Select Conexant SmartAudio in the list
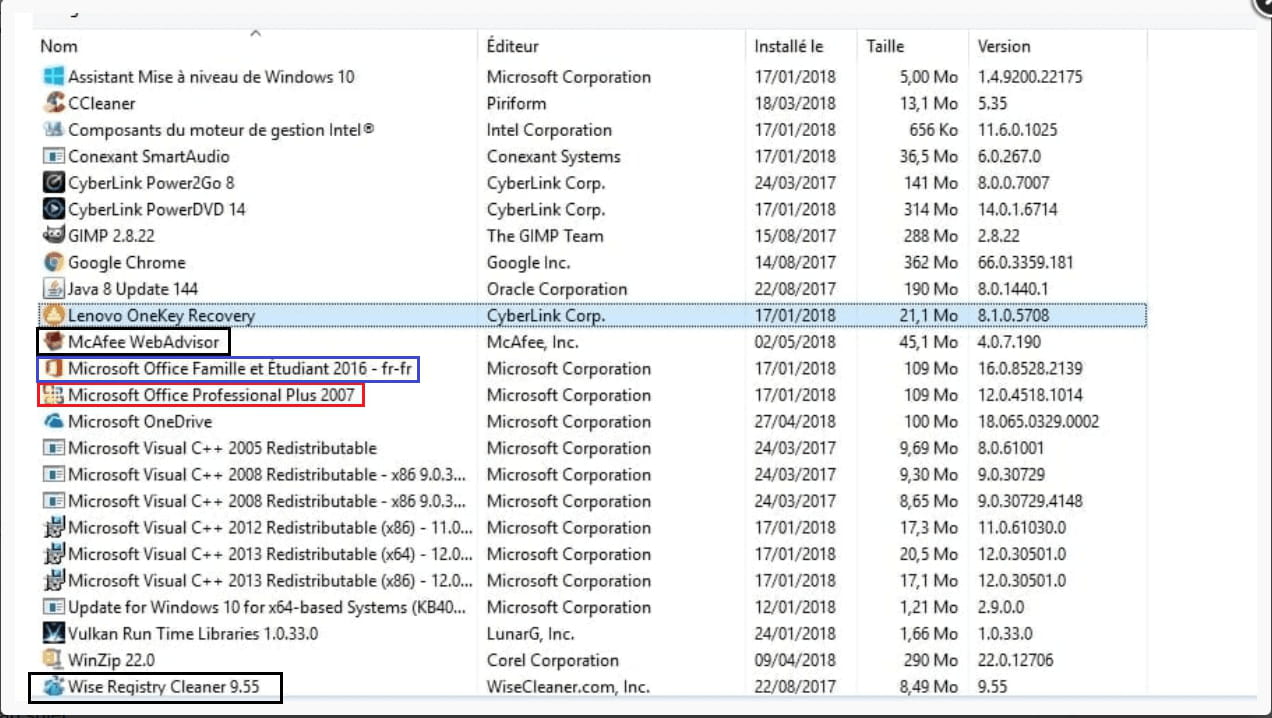The width and height of the screenshot is (1272, 718). (x=148, y=156)
